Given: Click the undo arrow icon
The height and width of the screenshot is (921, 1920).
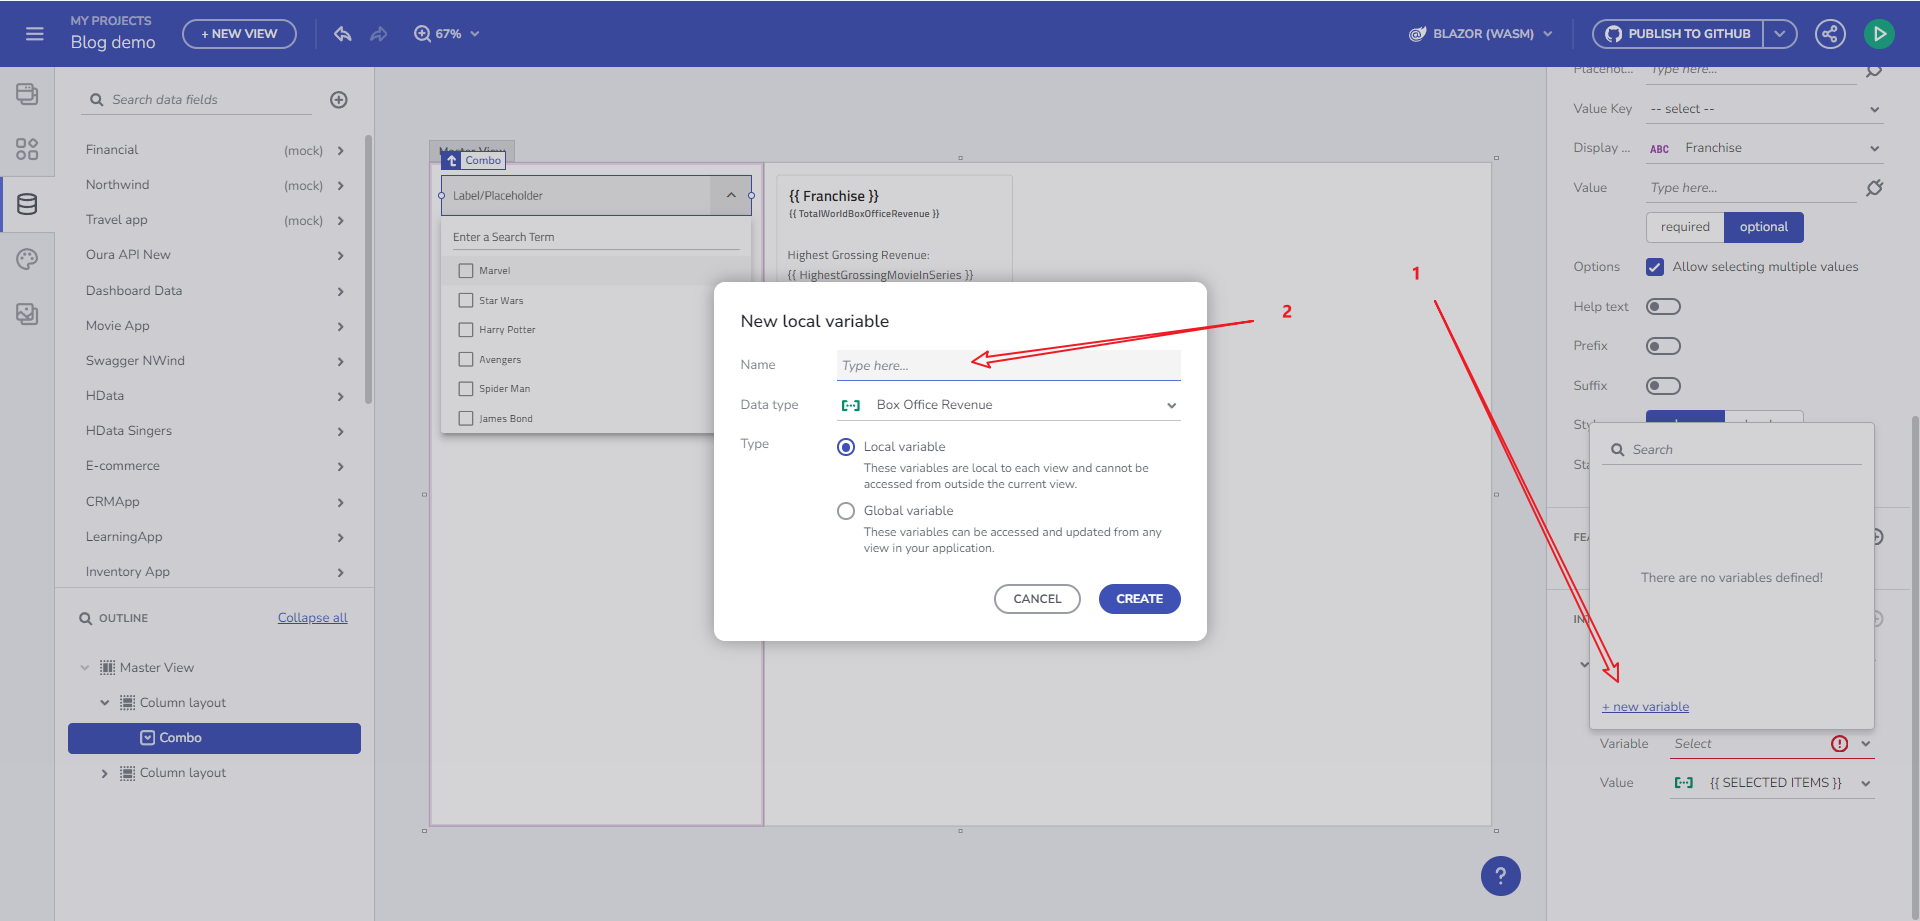Looking at the screenshot, I should 343,34.
